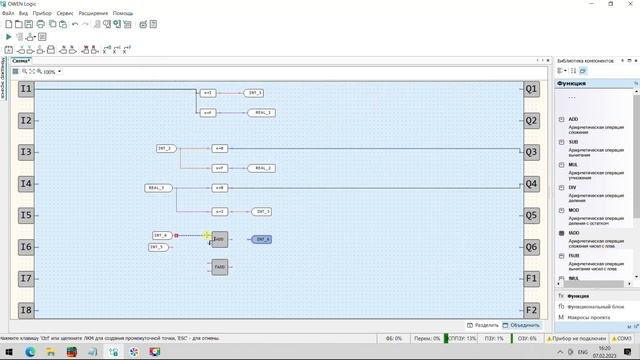
Task: Open the Сервис menu
Action: (65, 13)
